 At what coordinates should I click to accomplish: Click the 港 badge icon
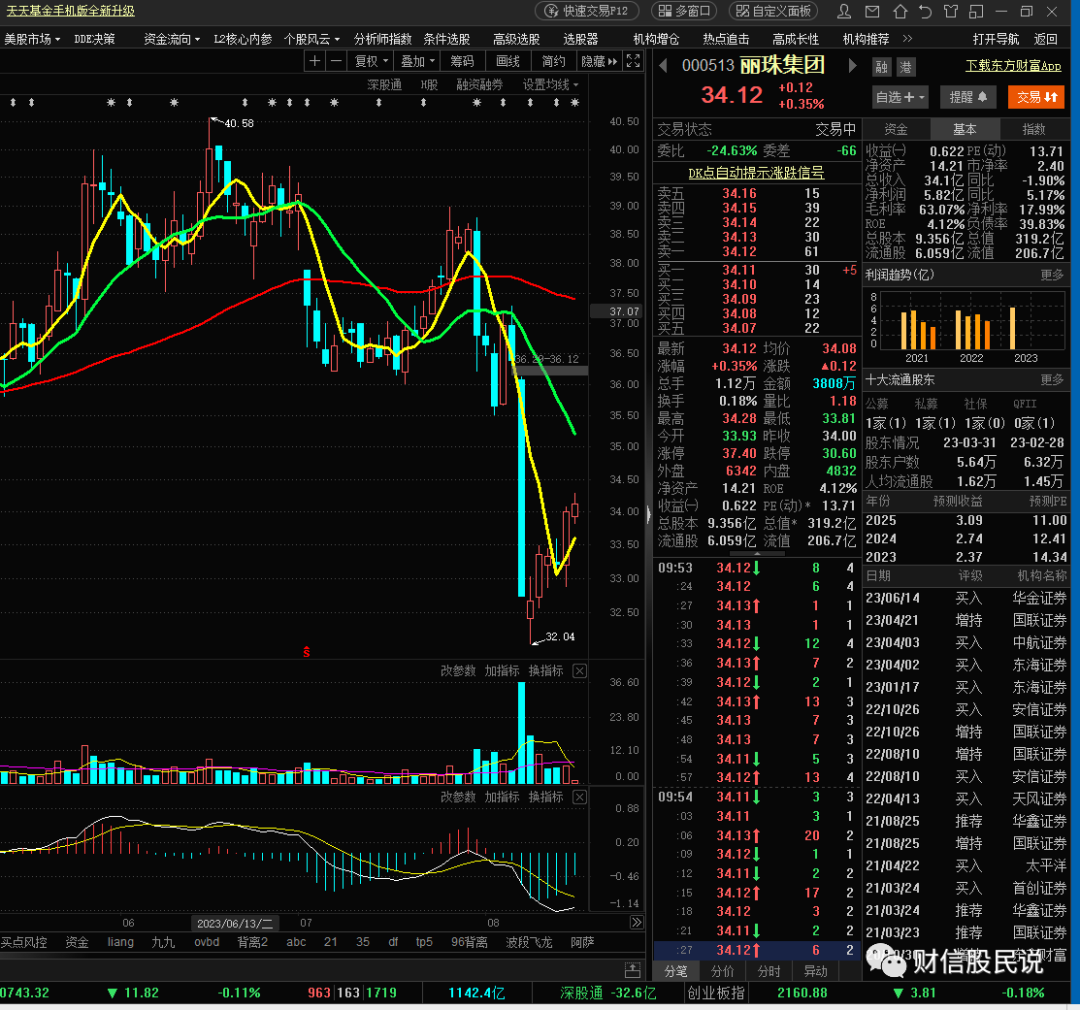click(905, 67)
